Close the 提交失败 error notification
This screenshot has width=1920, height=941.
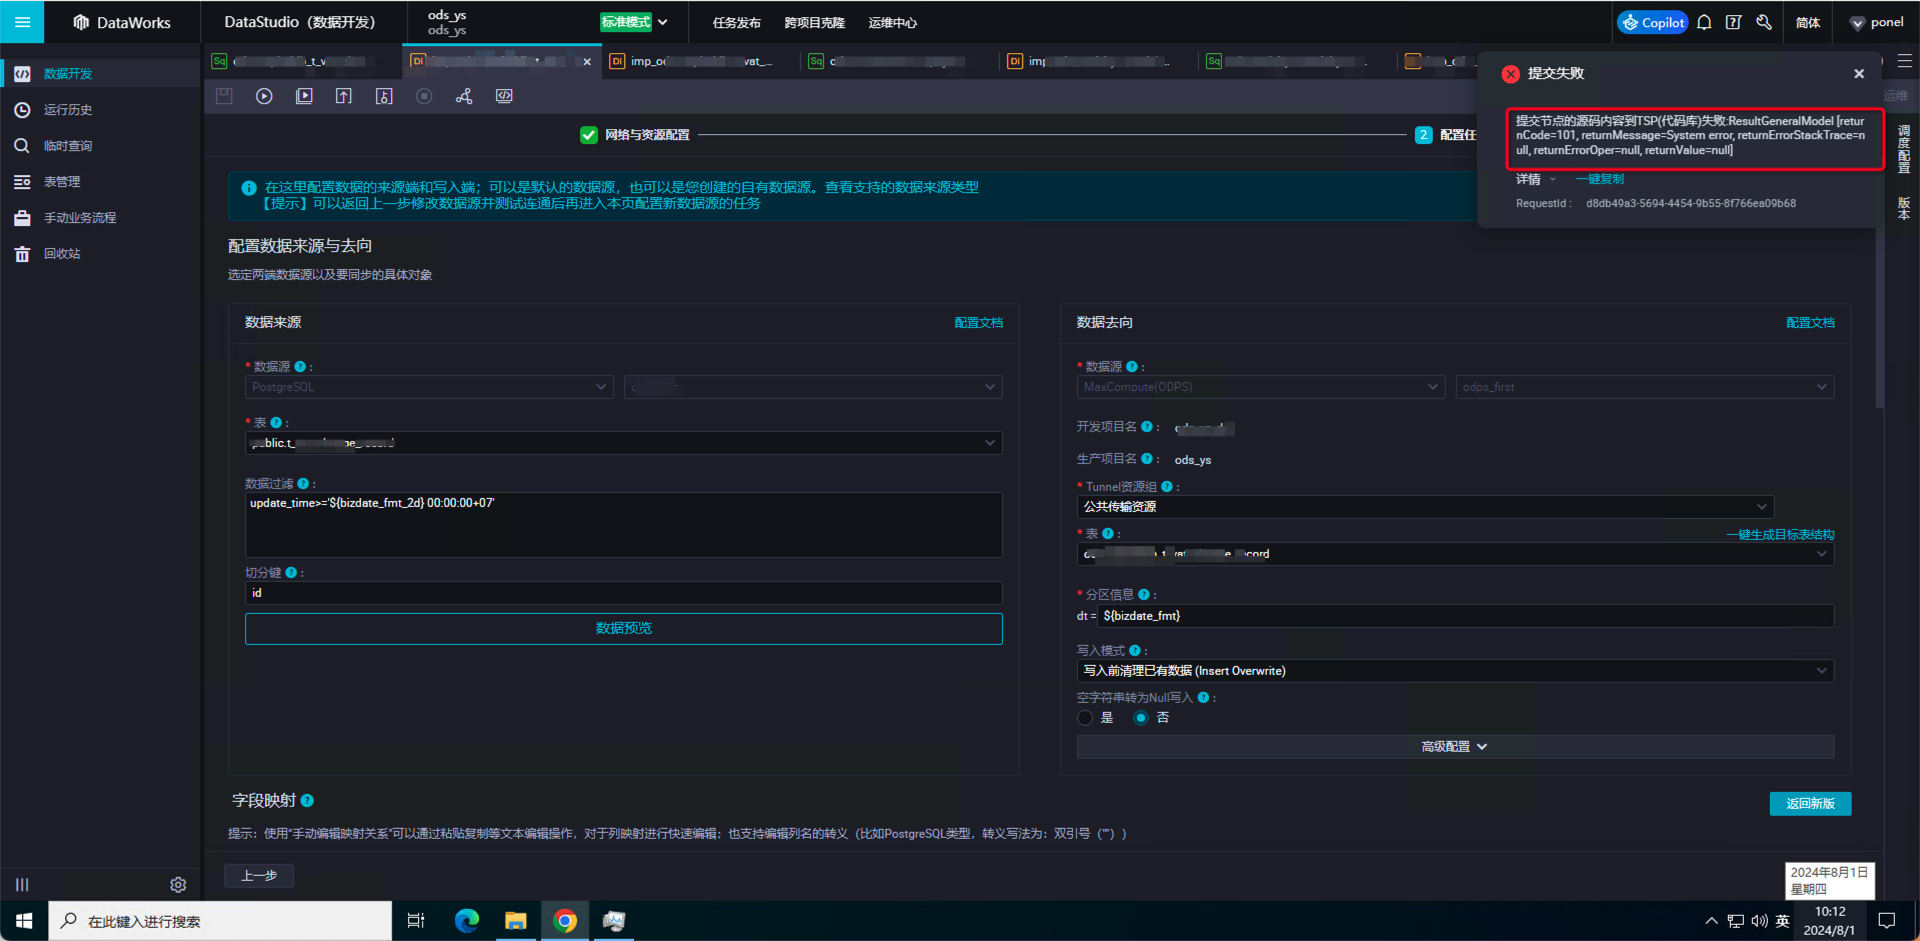coord(1859,74)
